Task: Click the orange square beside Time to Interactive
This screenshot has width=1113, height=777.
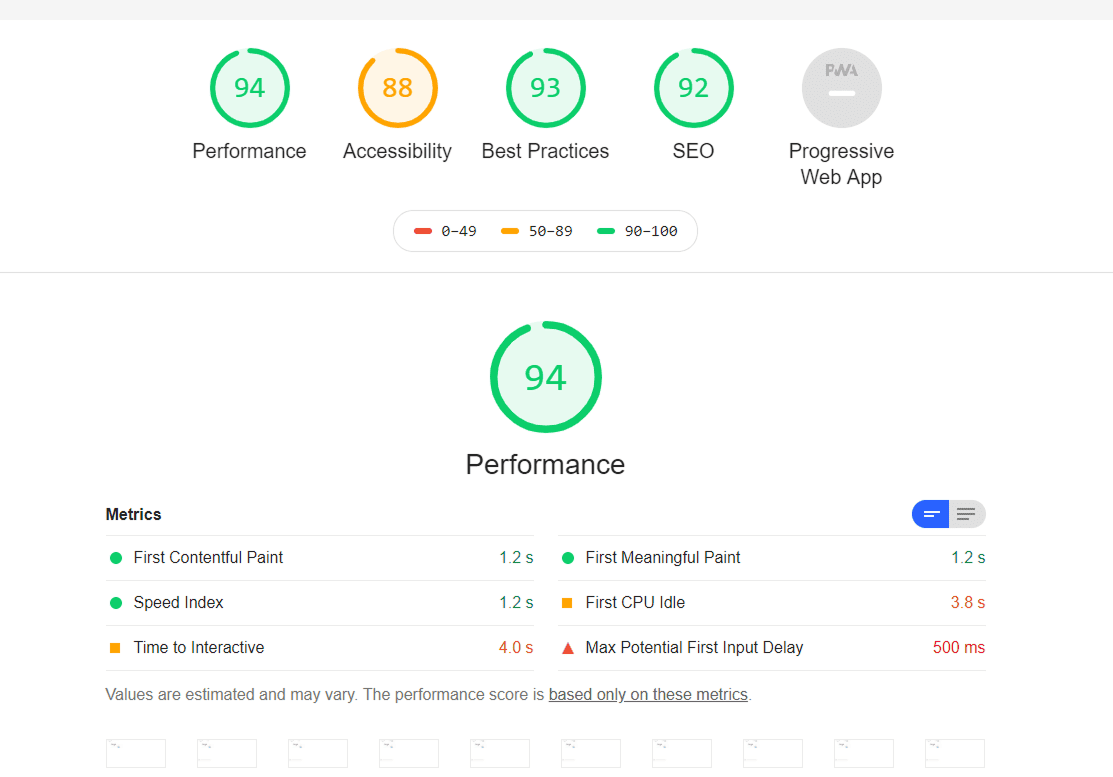Action: [115, 648]
